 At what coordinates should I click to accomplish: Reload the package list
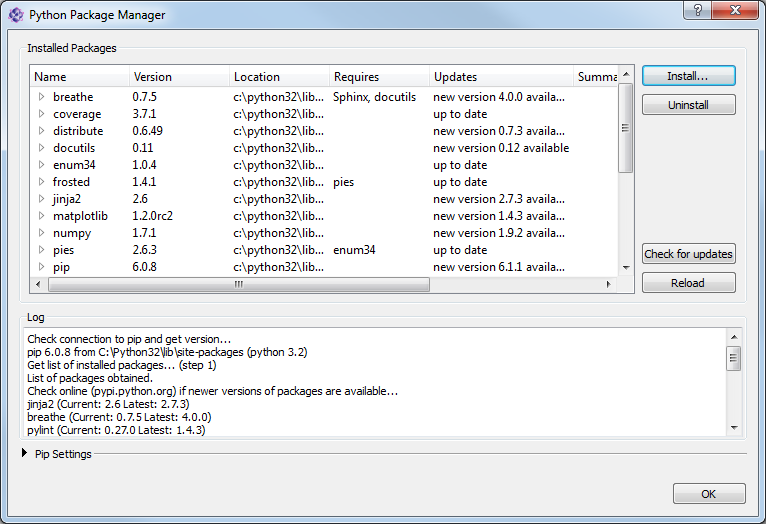(688, 283)
